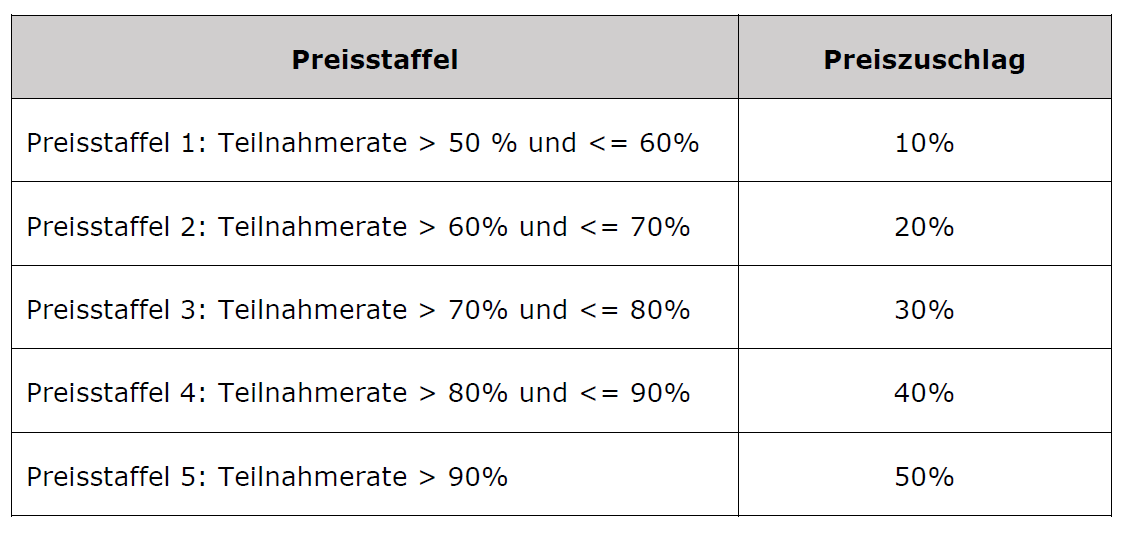Select the '<= 70%' upper limit text
The width and height of the screenshot is (1130, 533).
[x=634, y=227]
